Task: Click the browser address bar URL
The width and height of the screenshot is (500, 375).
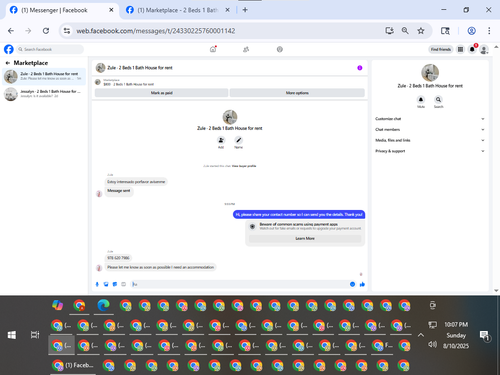Action: (156, 31)
